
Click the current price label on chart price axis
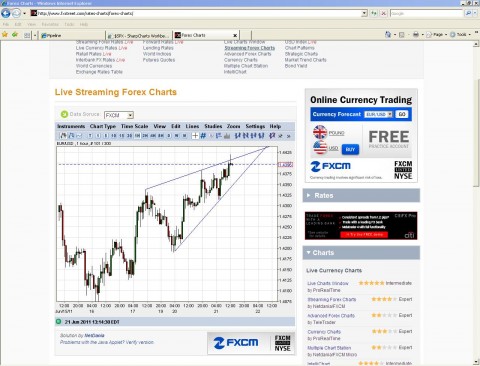click(286, 164)
